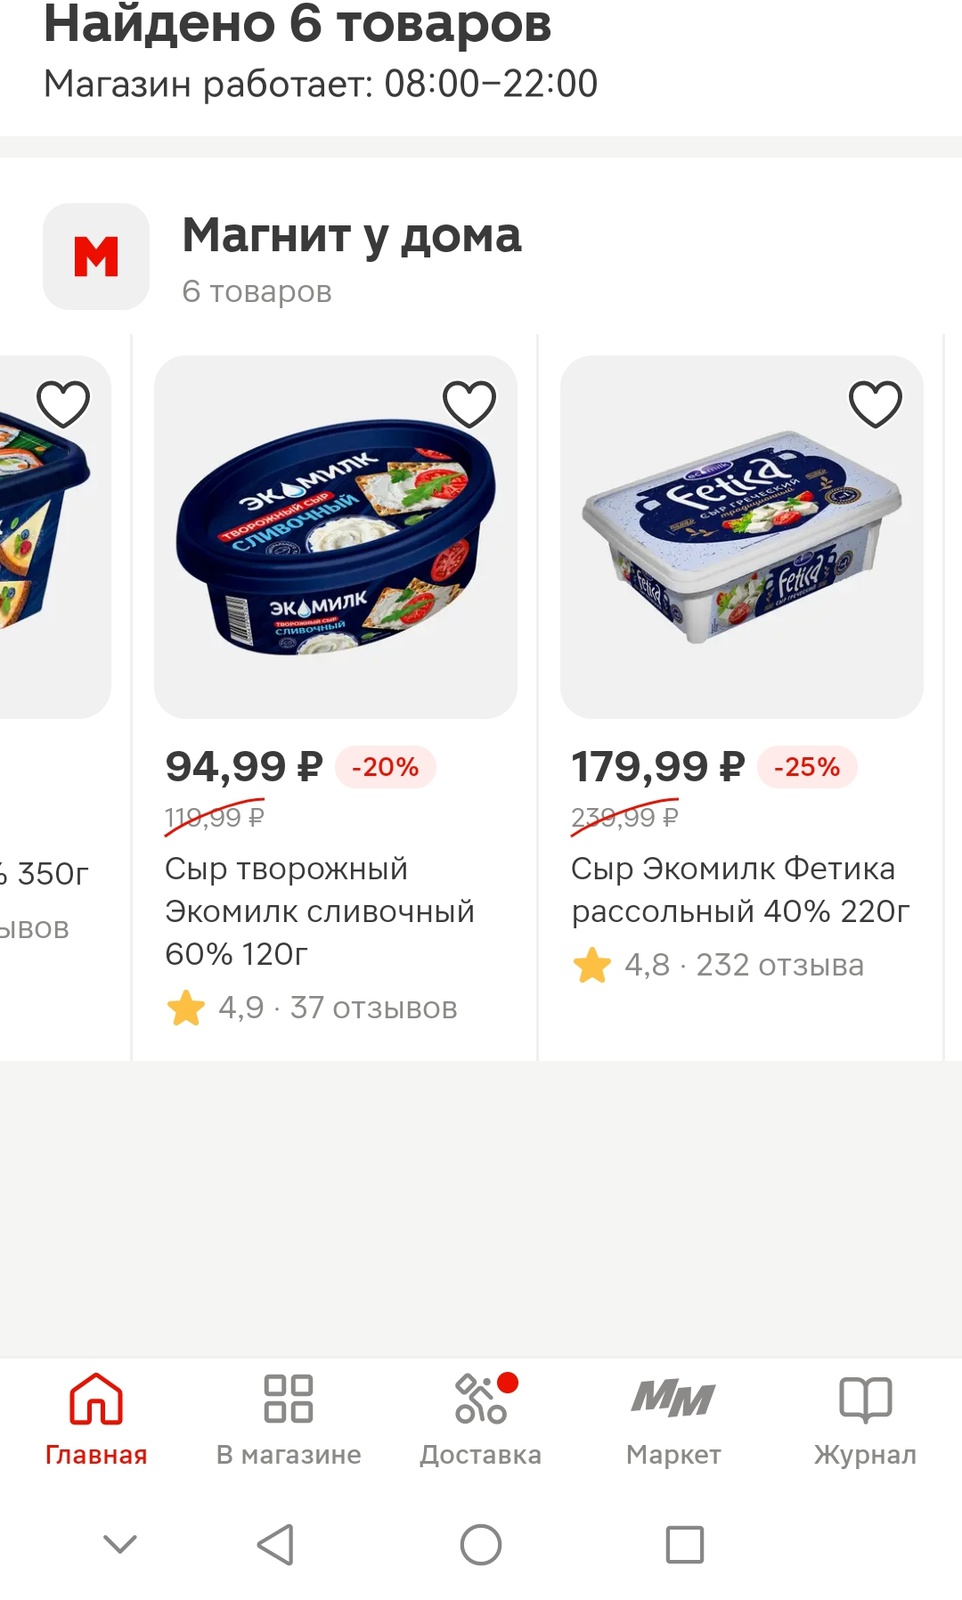The width and height of the screenshot is (962, 1600).
Task: Tap the Android back triangle button
Action: coord(276,1544)
